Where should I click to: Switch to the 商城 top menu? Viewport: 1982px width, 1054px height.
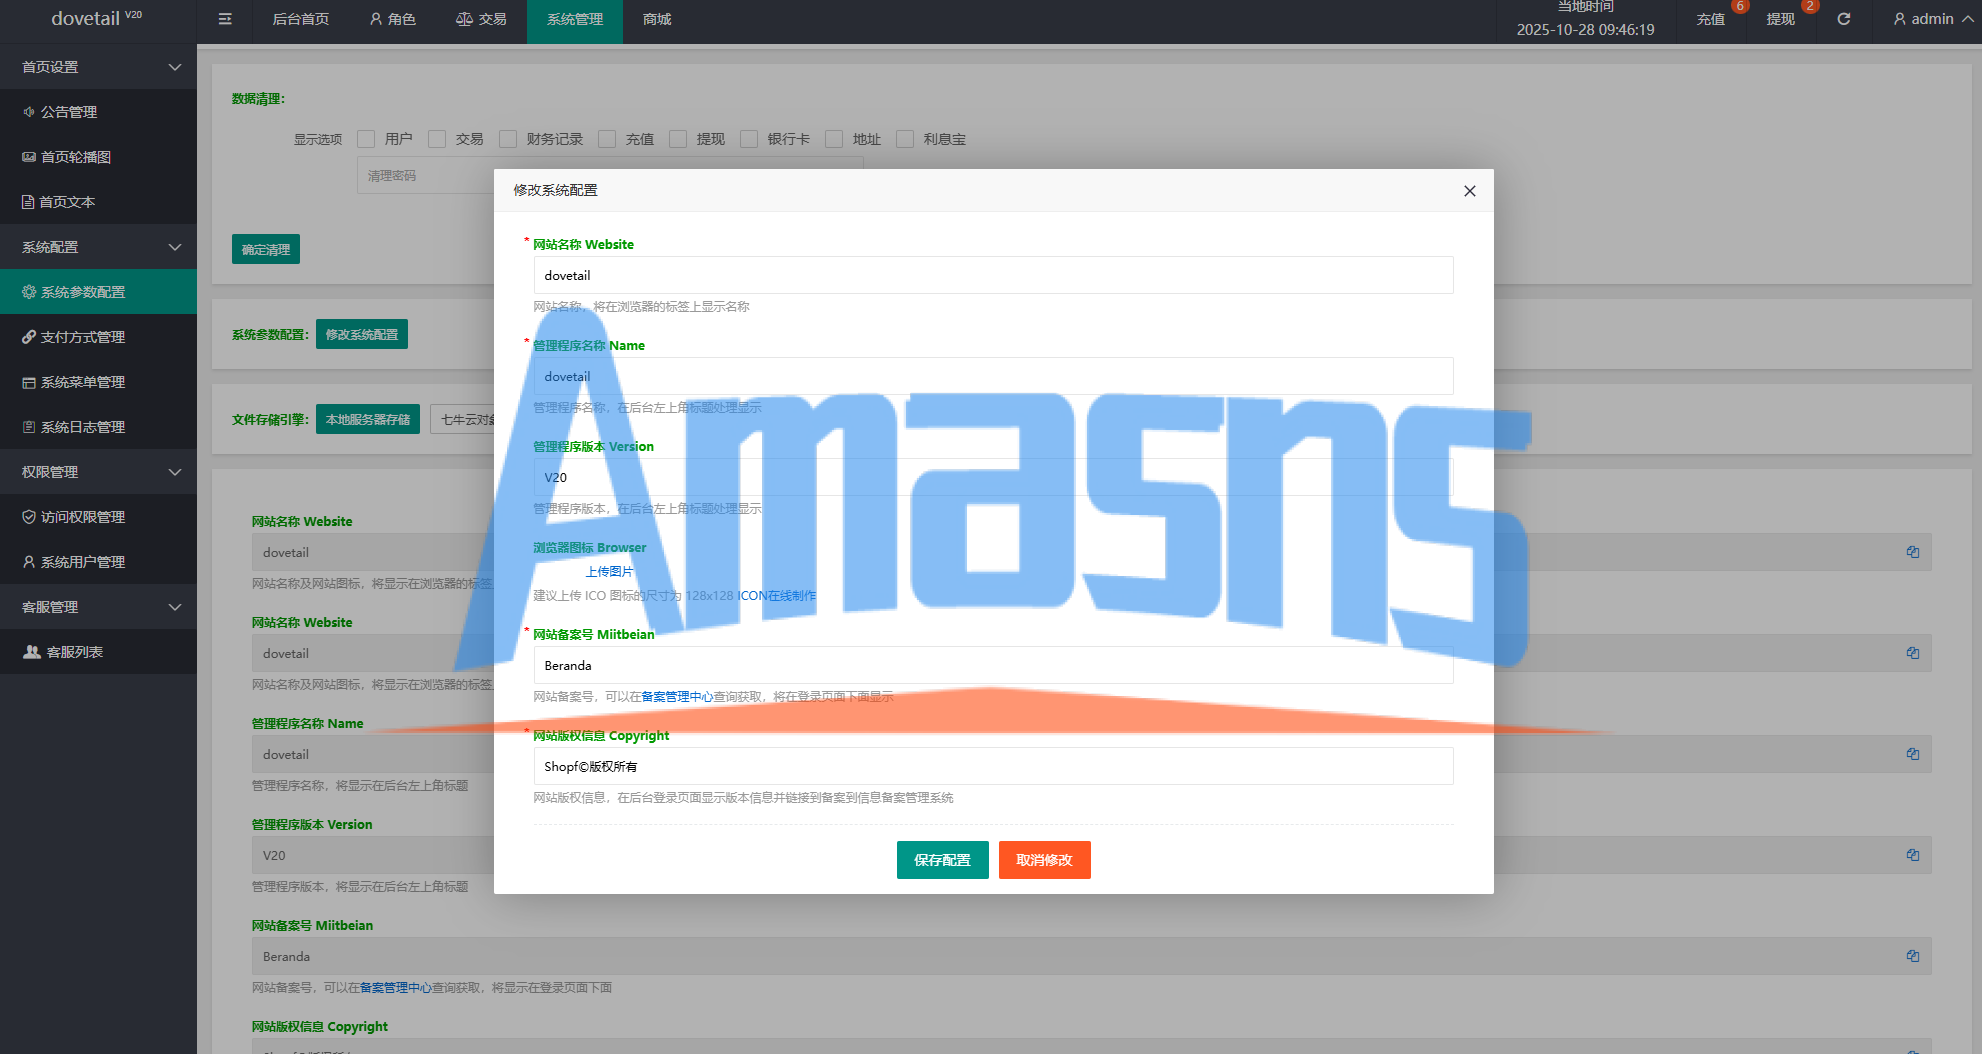pos(657,19)
